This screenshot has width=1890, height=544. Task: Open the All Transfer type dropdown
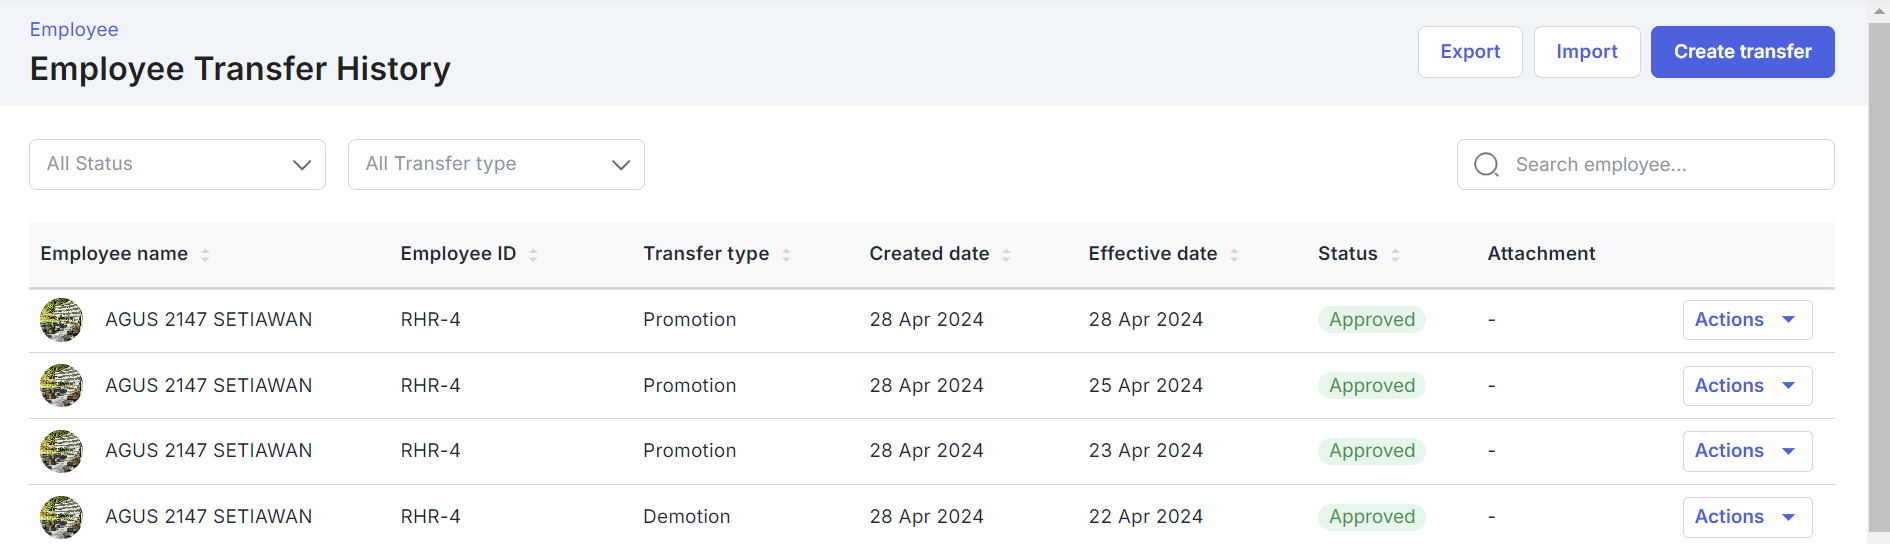point(496,164)
